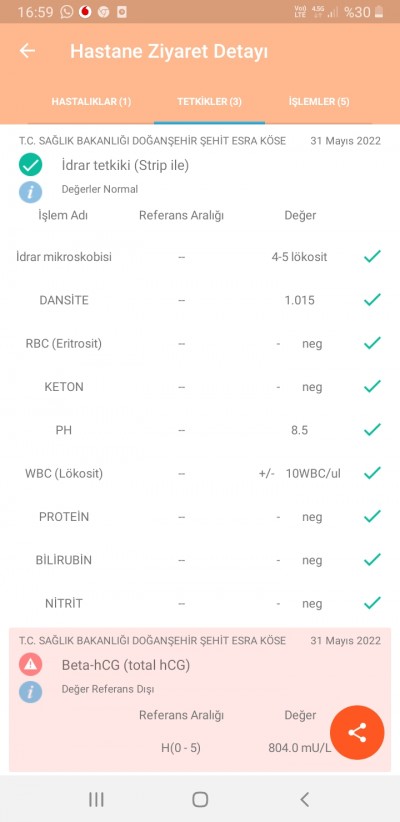Tap the WBC (Lökosit) row label
400x822 pixels.
(64, 473)
